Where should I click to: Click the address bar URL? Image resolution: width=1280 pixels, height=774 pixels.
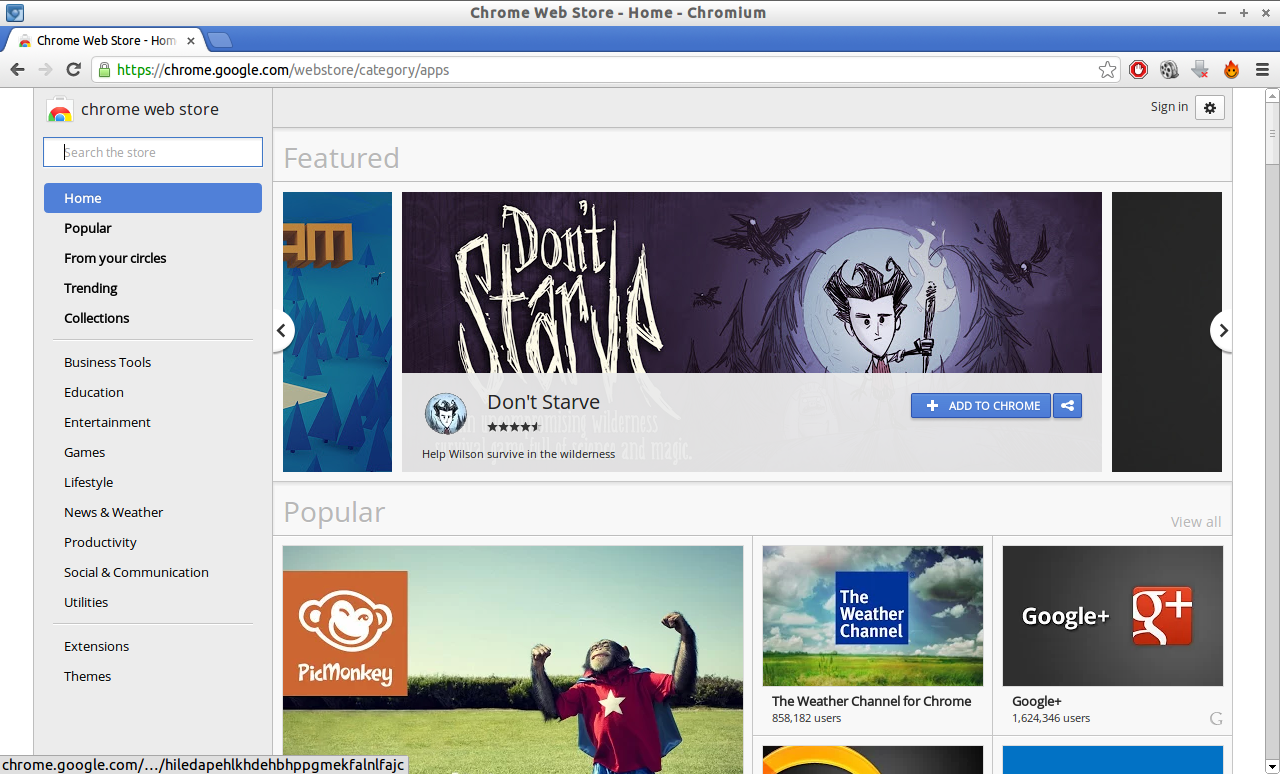point(283,70)
